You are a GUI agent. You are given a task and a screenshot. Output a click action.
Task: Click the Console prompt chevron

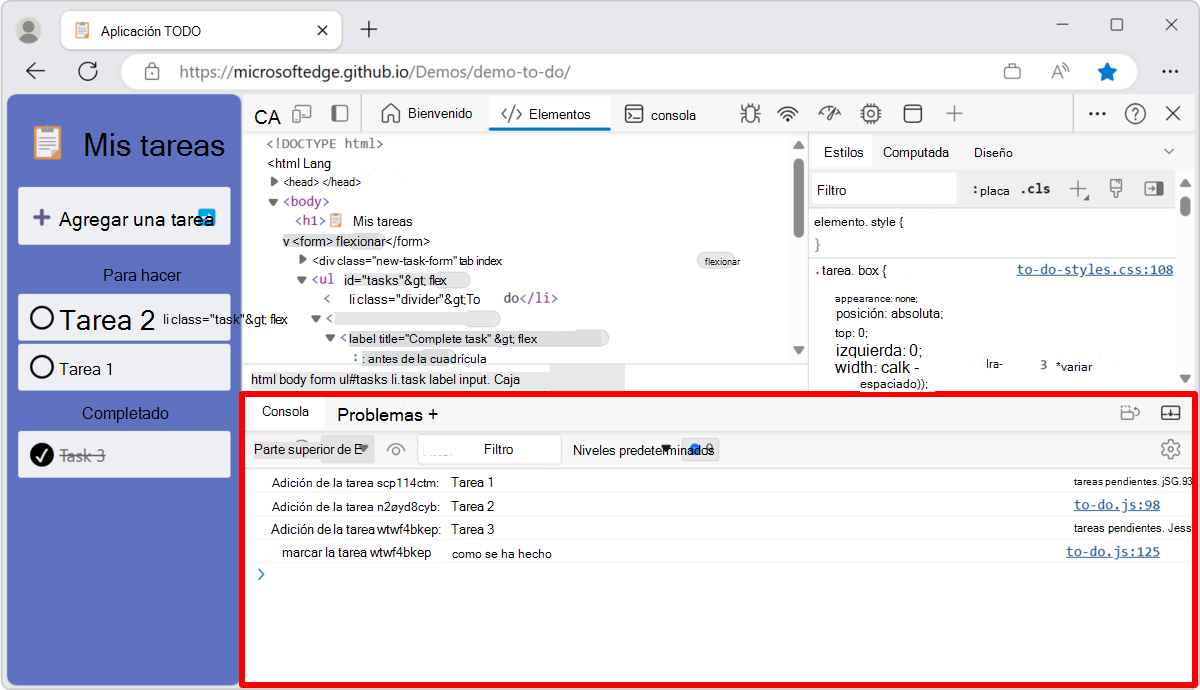[261, 574]
